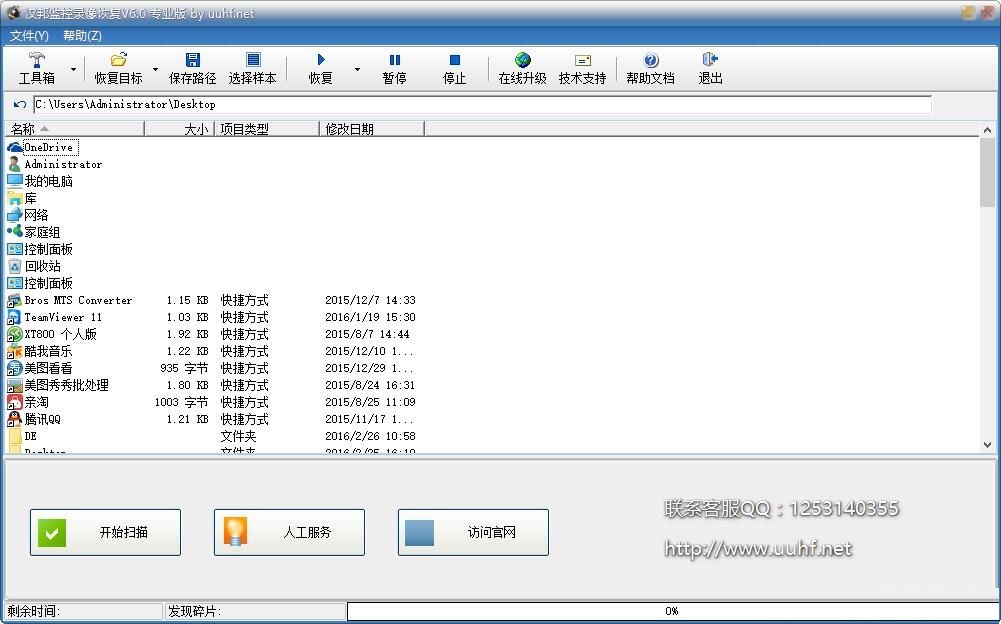Click the 2016/1/19 15:30 date cell
Image resolution: width=1001 pixels, height=624 pixels.
pos(370,317)
